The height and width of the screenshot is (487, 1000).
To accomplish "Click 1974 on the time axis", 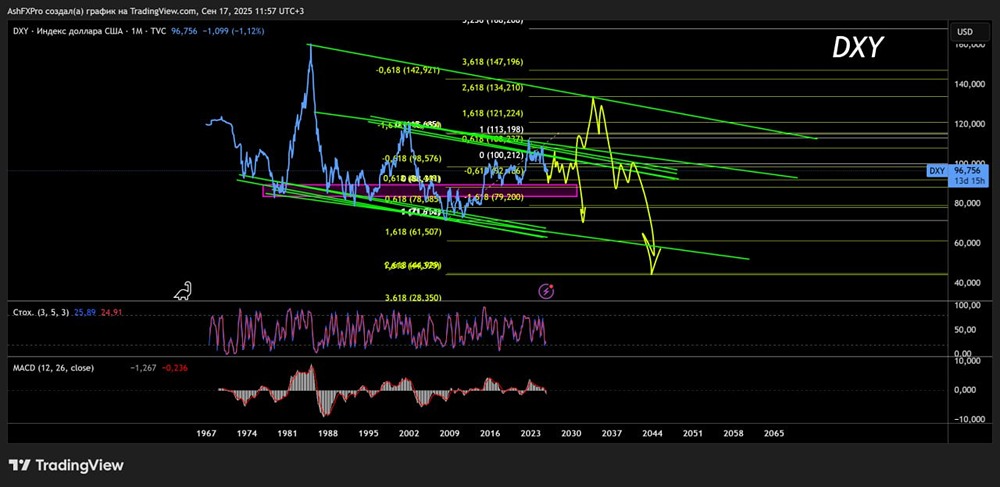I will tap(246, 433).
